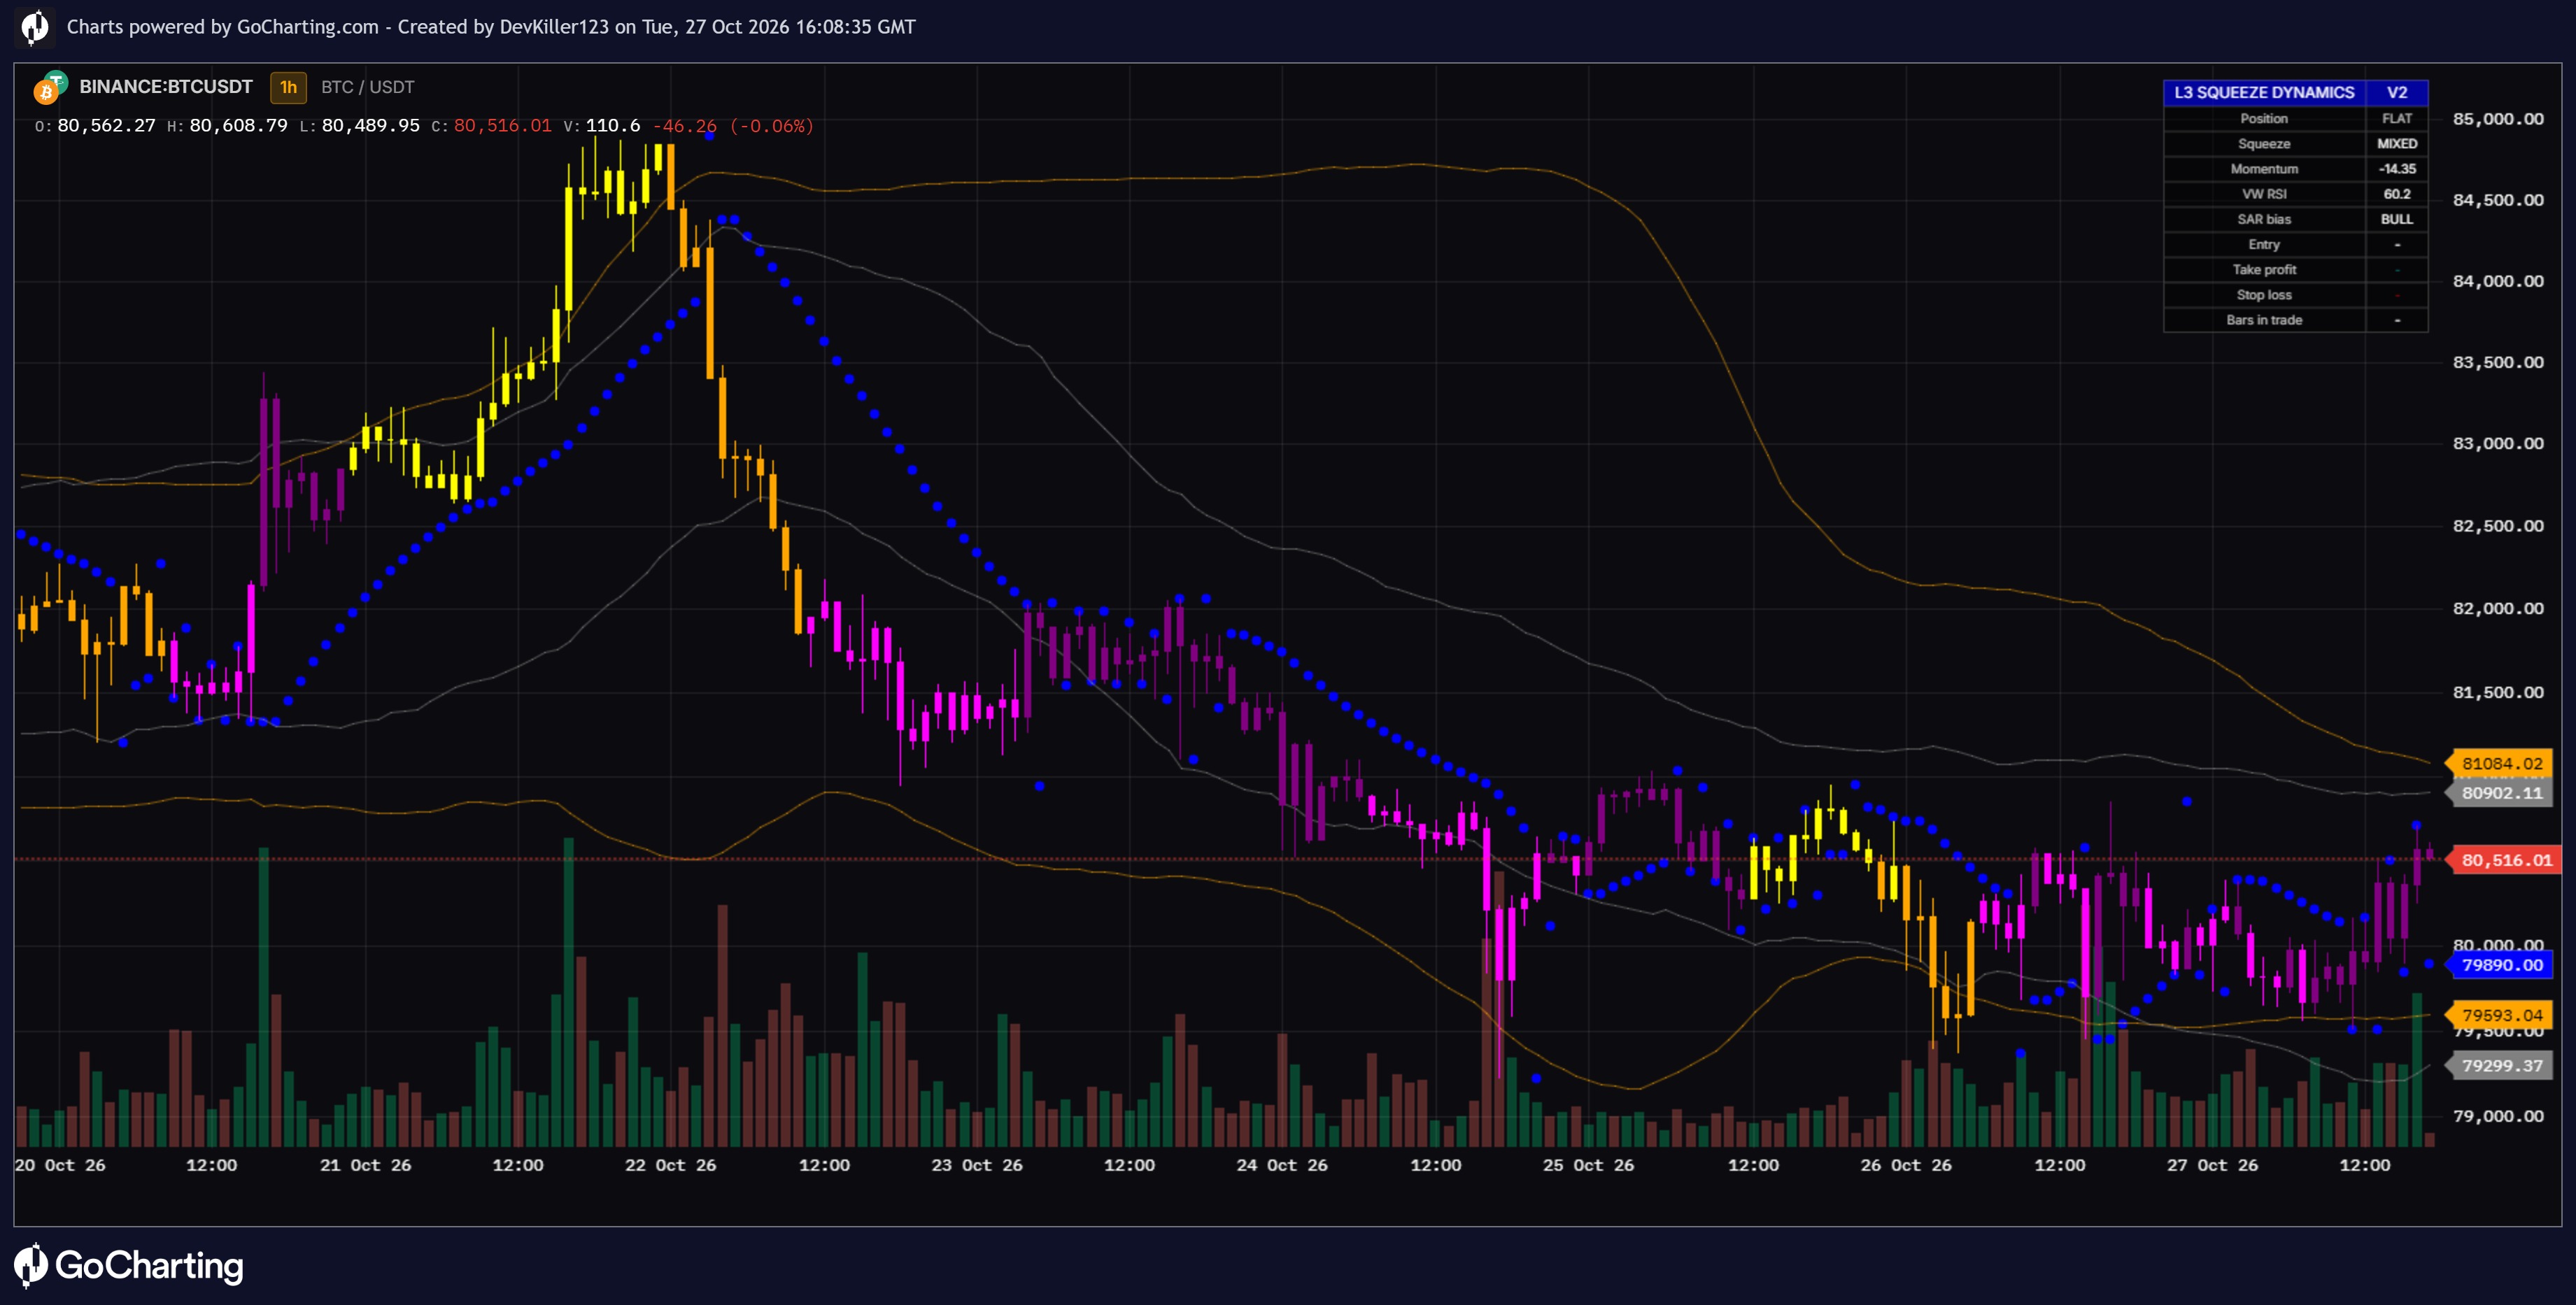Screen dimensions: 2576x1305
Task: Click the 27 Oct 26 date axis label
Action: (2212, 1165)
